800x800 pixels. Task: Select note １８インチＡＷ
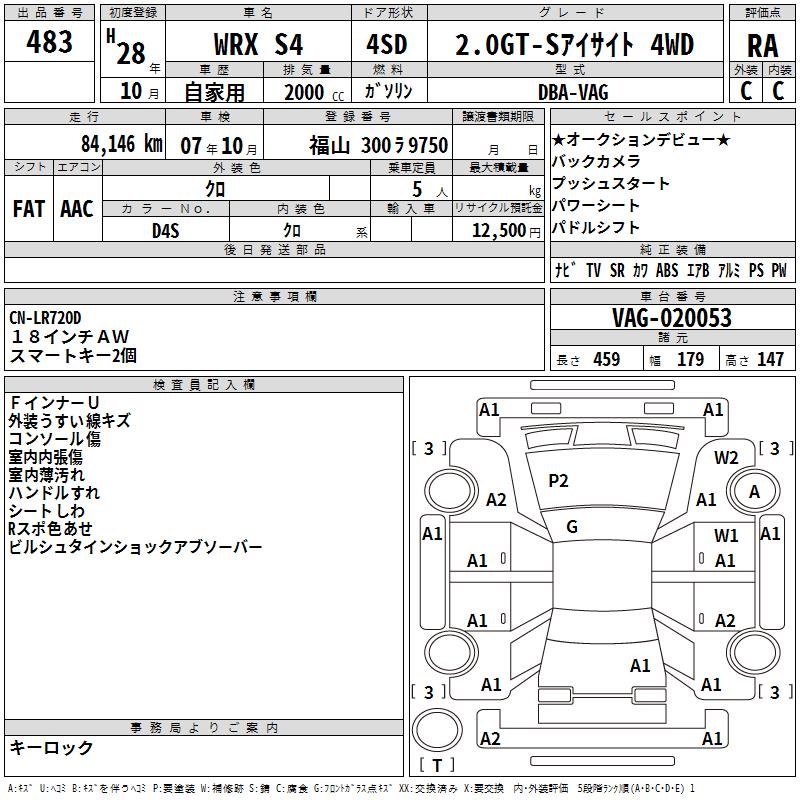70,336
